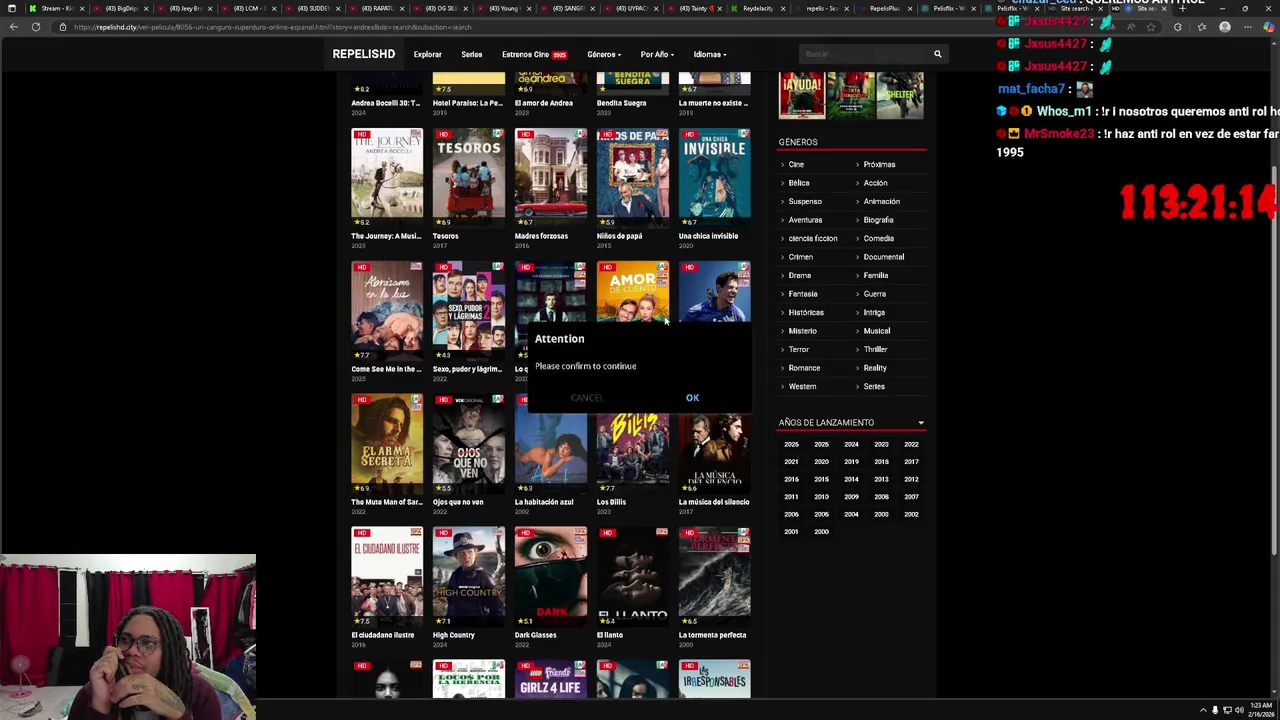
Task: Select the Bélica genre
Action: pyautogui.click(x=799, y=183)
